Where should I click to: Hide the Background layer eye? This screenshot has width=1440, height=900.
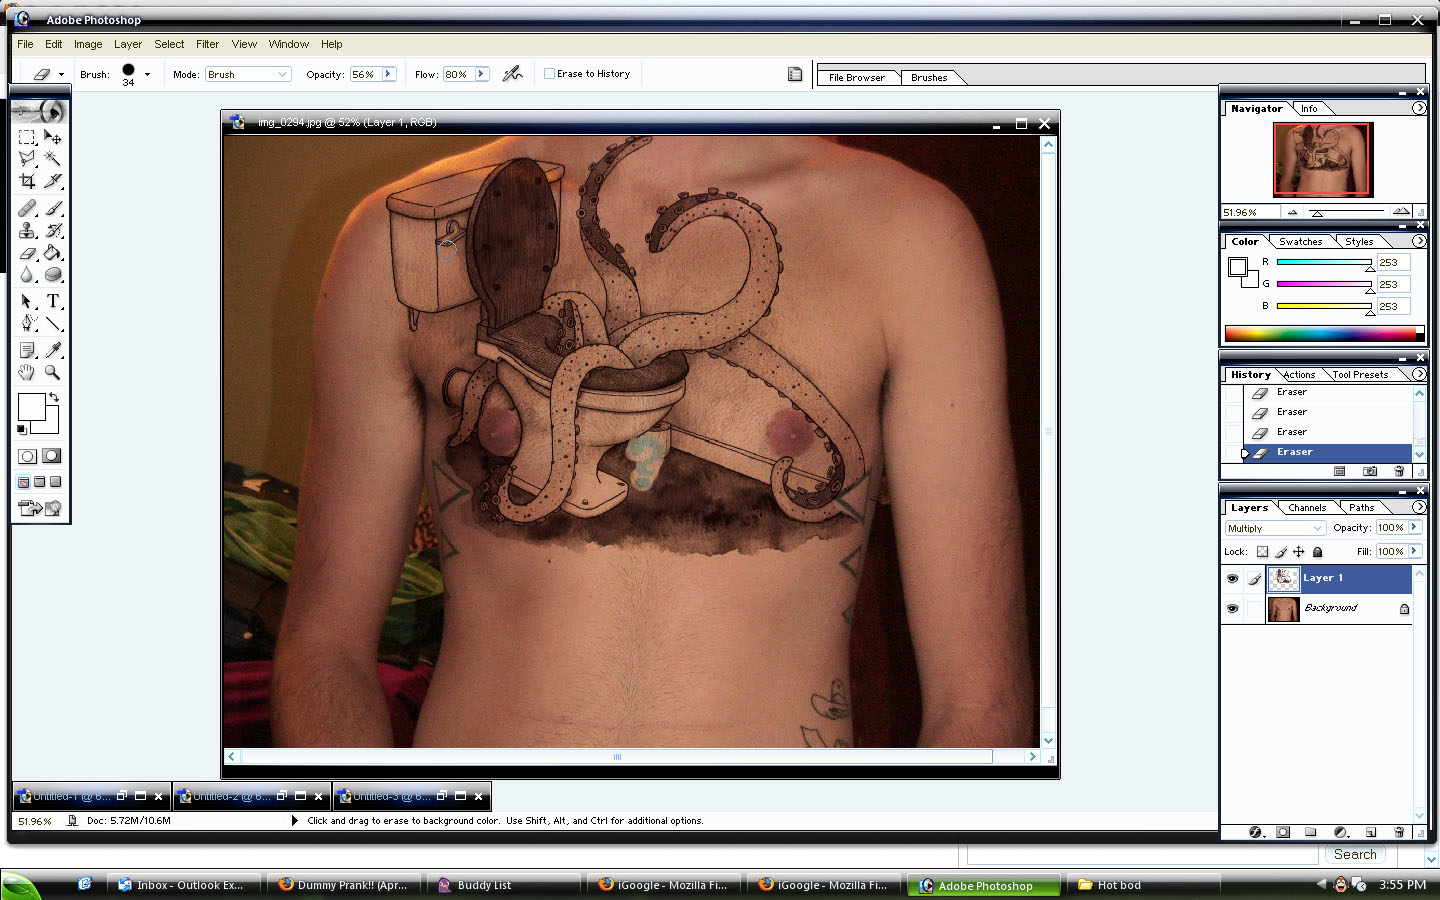tap(1232, 608)
